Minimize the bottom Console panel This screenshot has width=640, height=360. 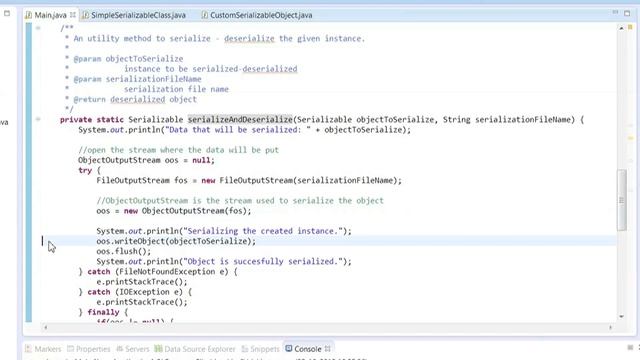[x=630, y=348]
